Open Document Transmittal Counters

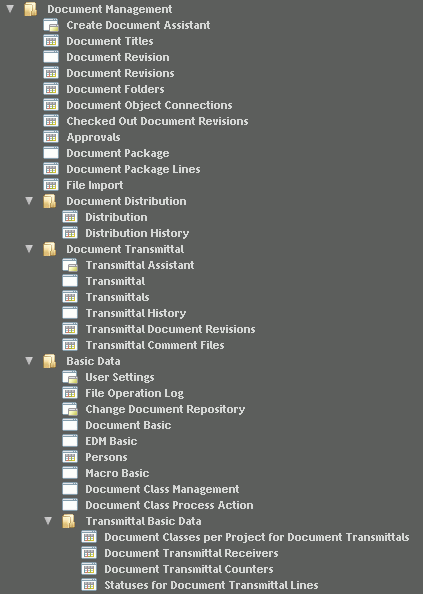189,569
